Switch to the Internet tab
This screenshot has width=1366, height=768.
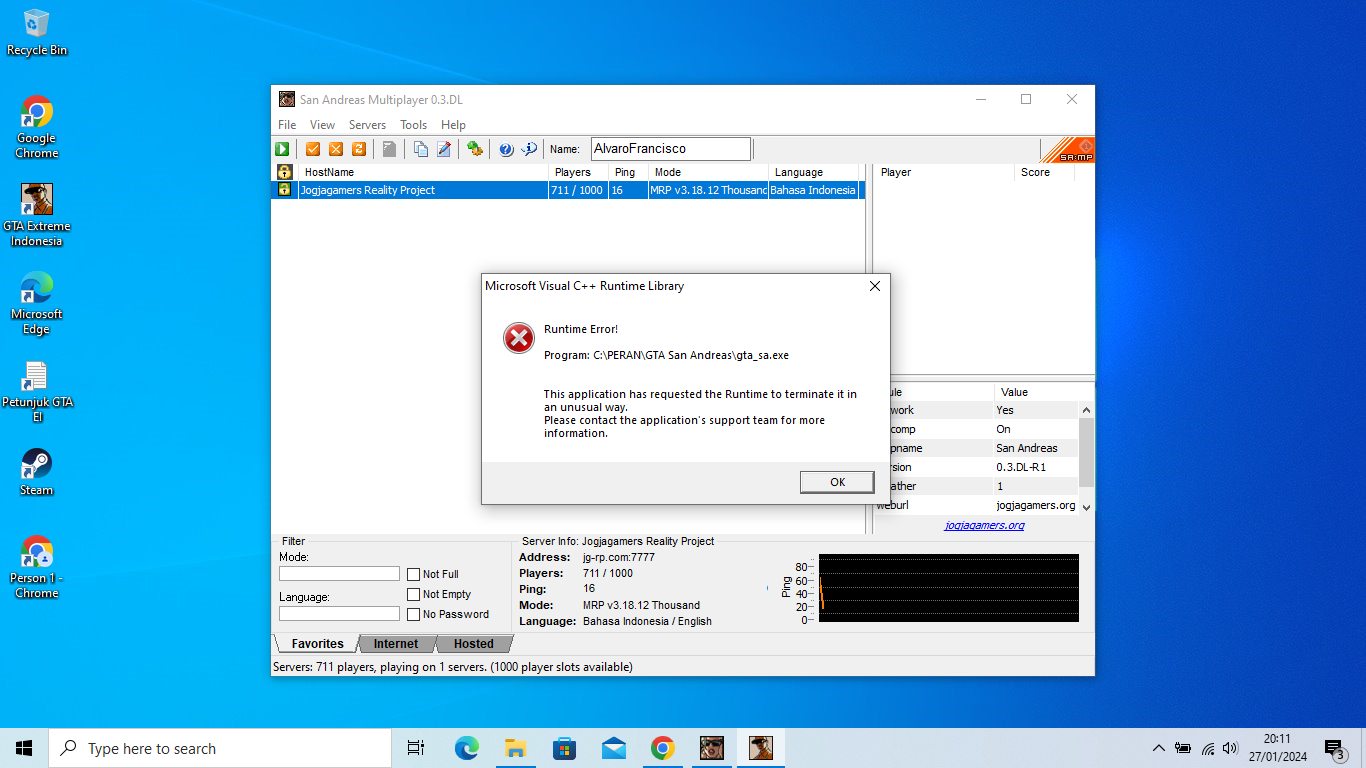396,644
